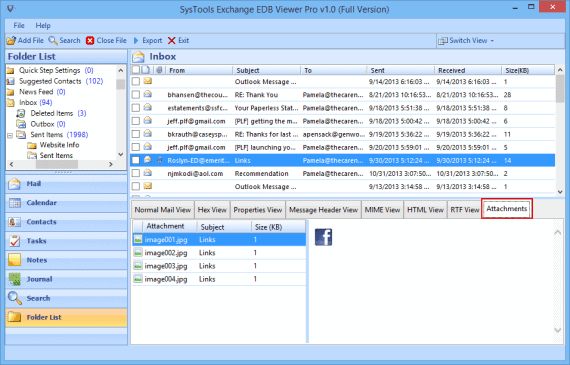570x365 pixels.
Task: Collapse the Sent Items (1998) tree node
Action: pos(10,135)
